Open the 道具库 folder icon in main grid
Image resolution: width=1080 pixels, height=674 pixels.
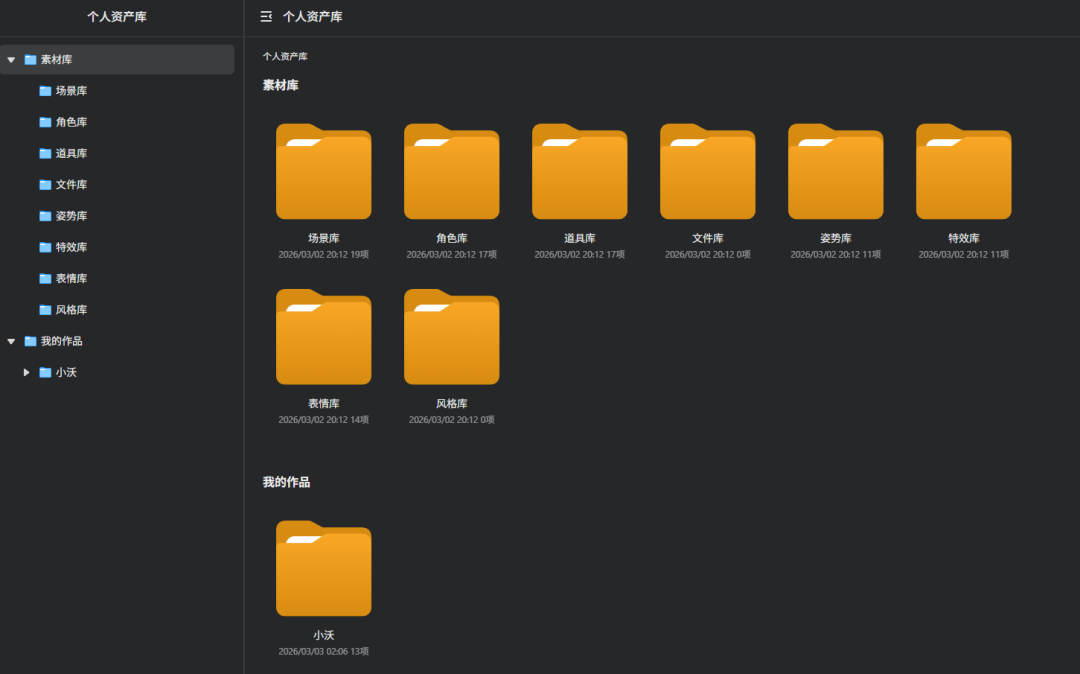(x=580, y=171)
